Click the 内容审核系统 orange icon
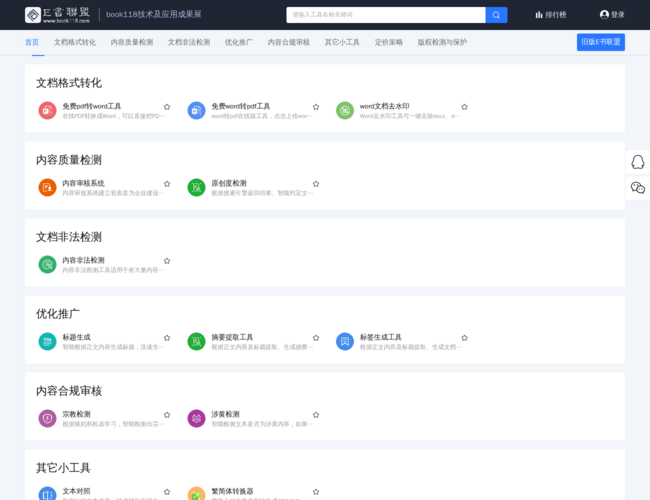Image resolution: width=650 pixels, height=500 pixels. pyautogui.click(x=47, y=187)
